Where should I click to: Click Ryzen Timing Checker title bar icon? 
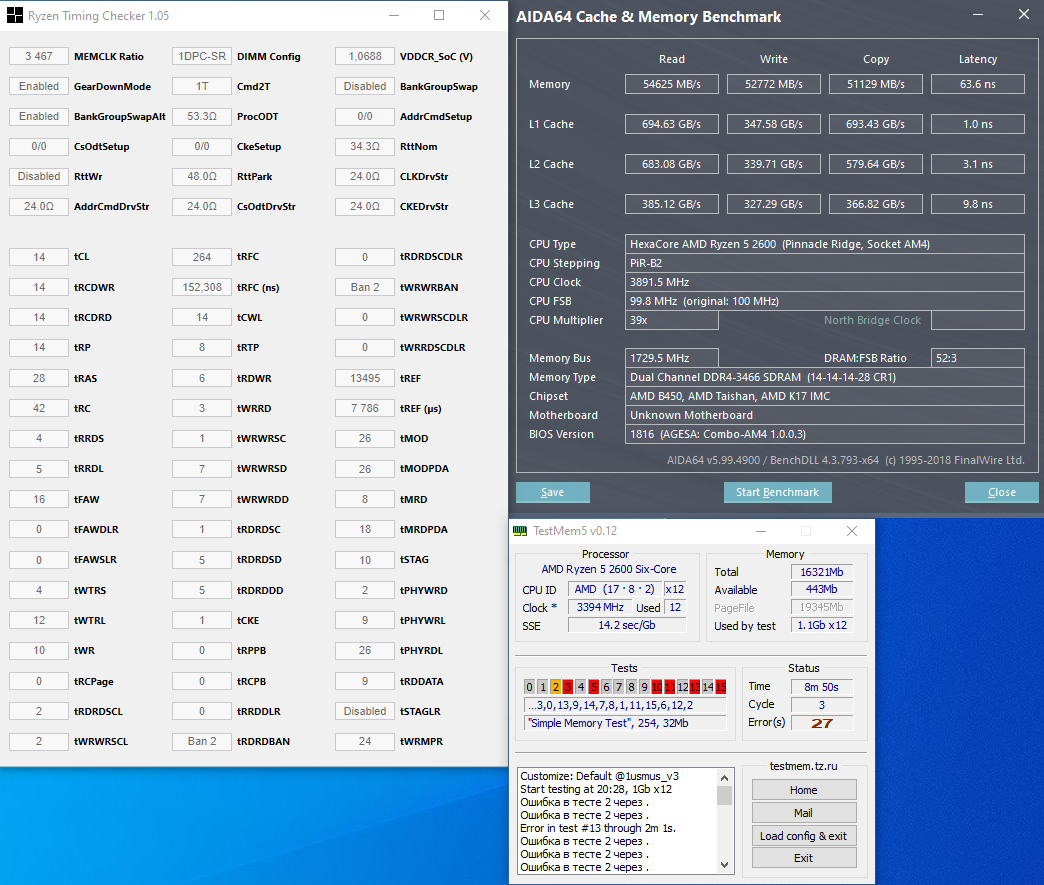pos(15,15)
